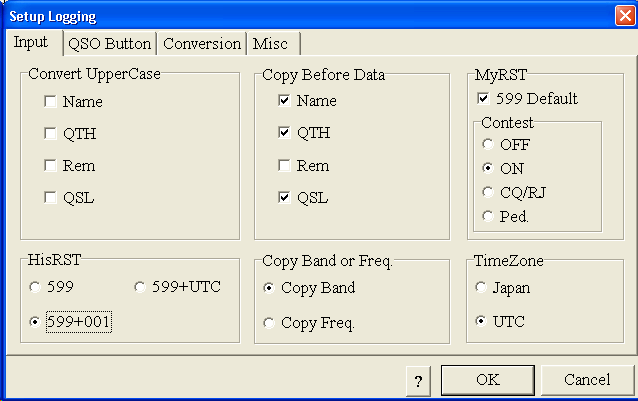Set Contest mode to OFF
Viewport: 638px width, 401px height.
(x=487, y=144)
